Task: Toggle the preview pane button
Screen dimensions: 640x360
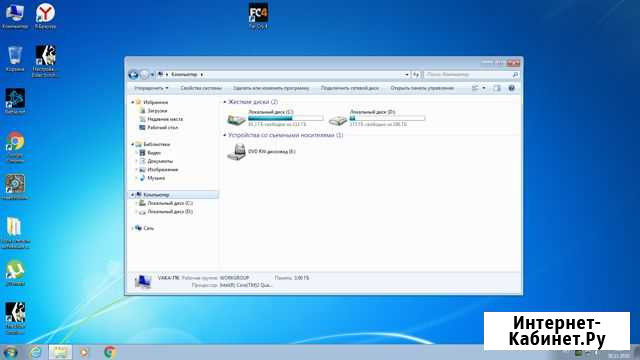Action: coord(497,88)
